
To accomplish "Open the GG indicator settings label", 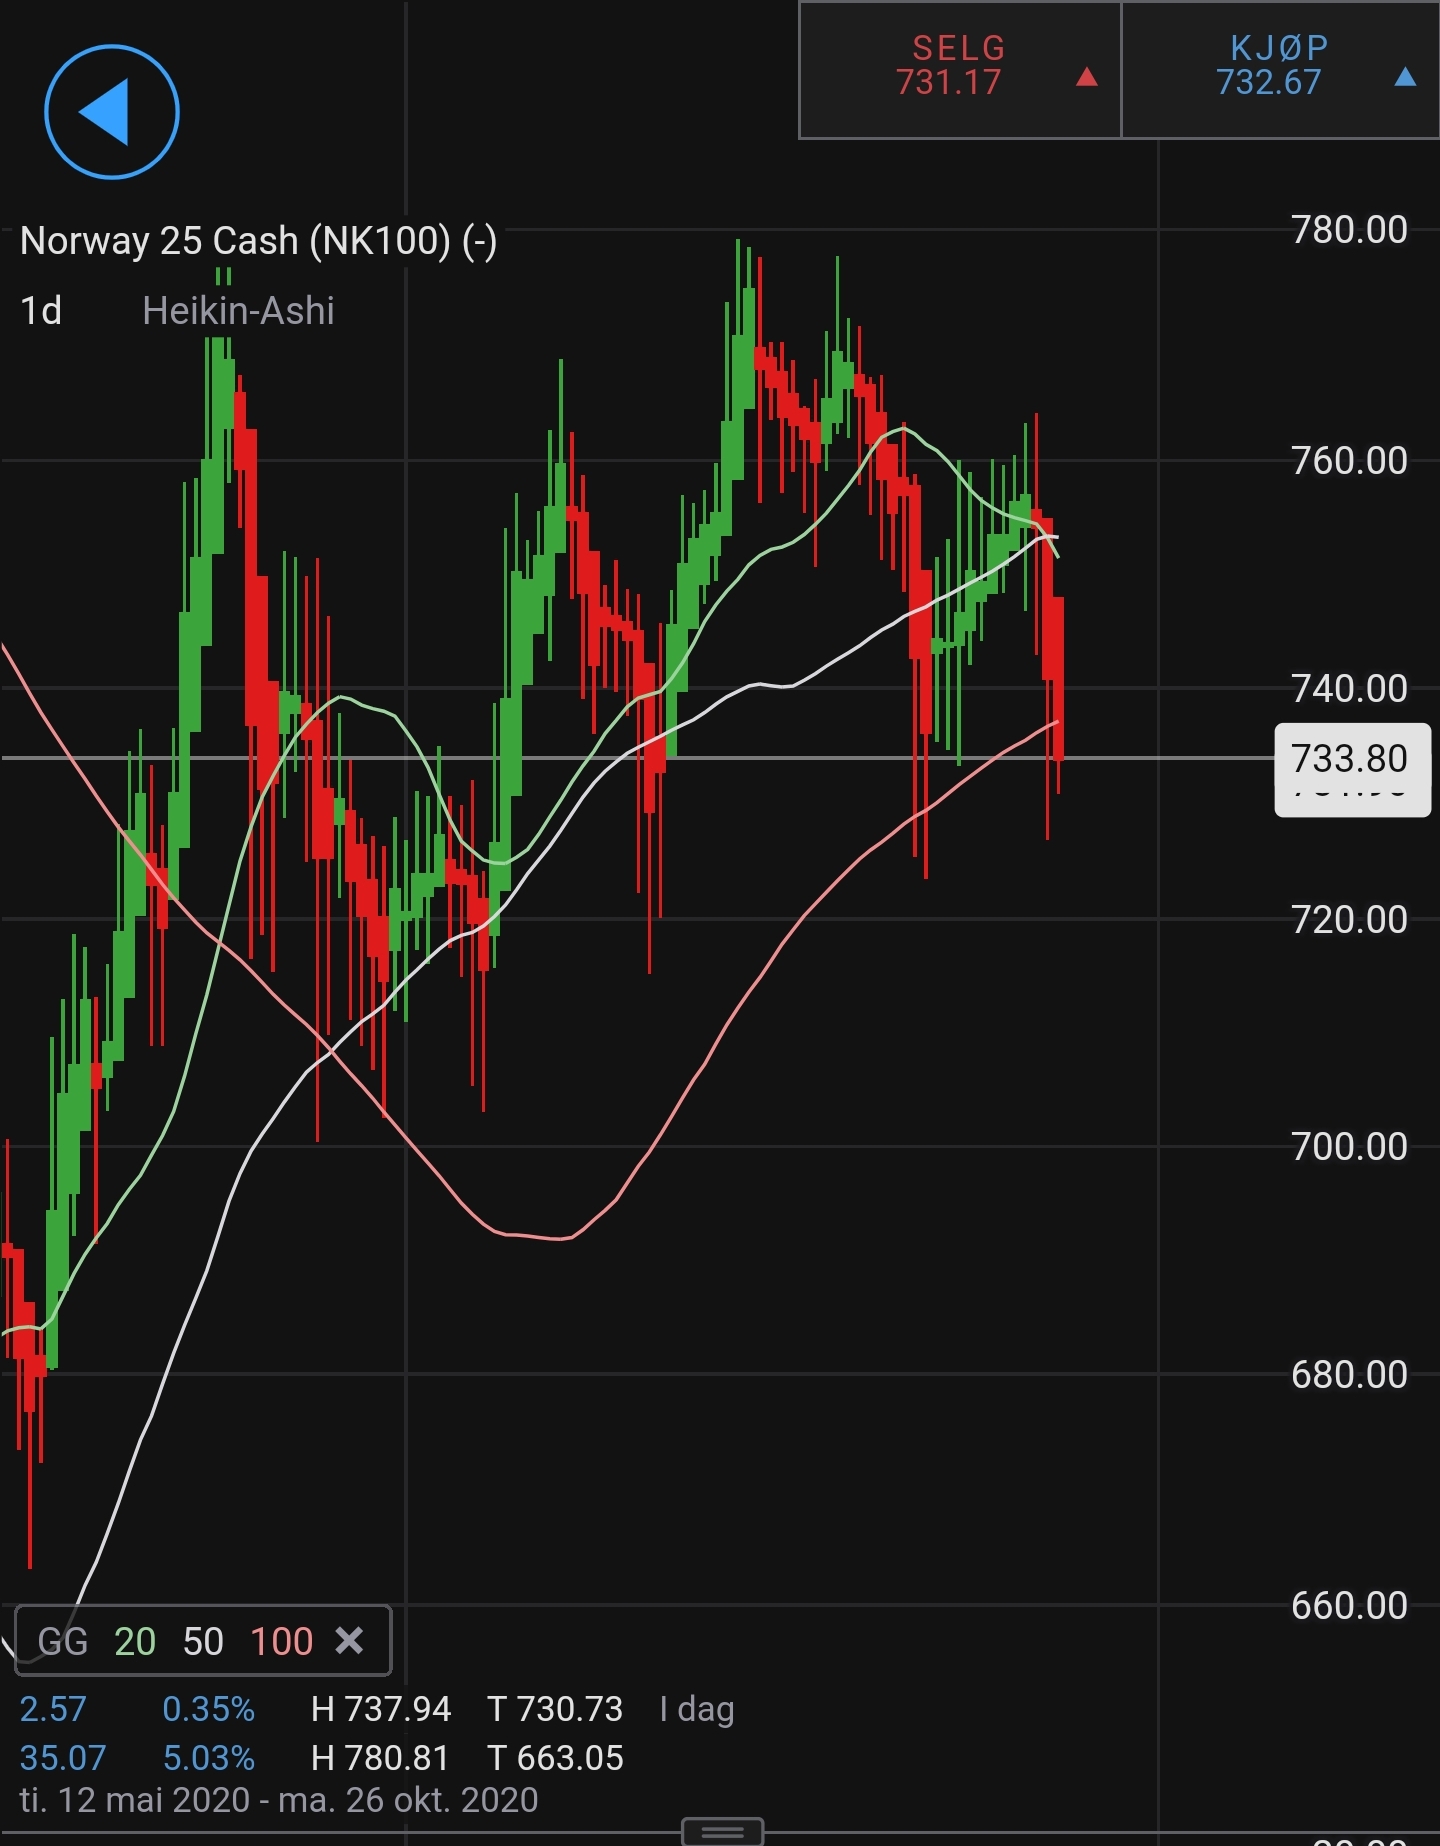I will [x=62, y=1641].
